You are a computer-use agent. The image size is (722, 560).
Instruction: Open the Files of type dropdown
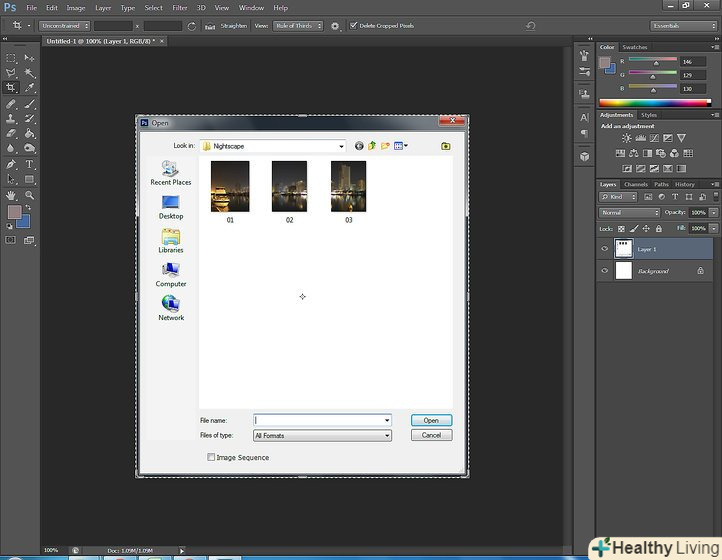tap(387, 436)
